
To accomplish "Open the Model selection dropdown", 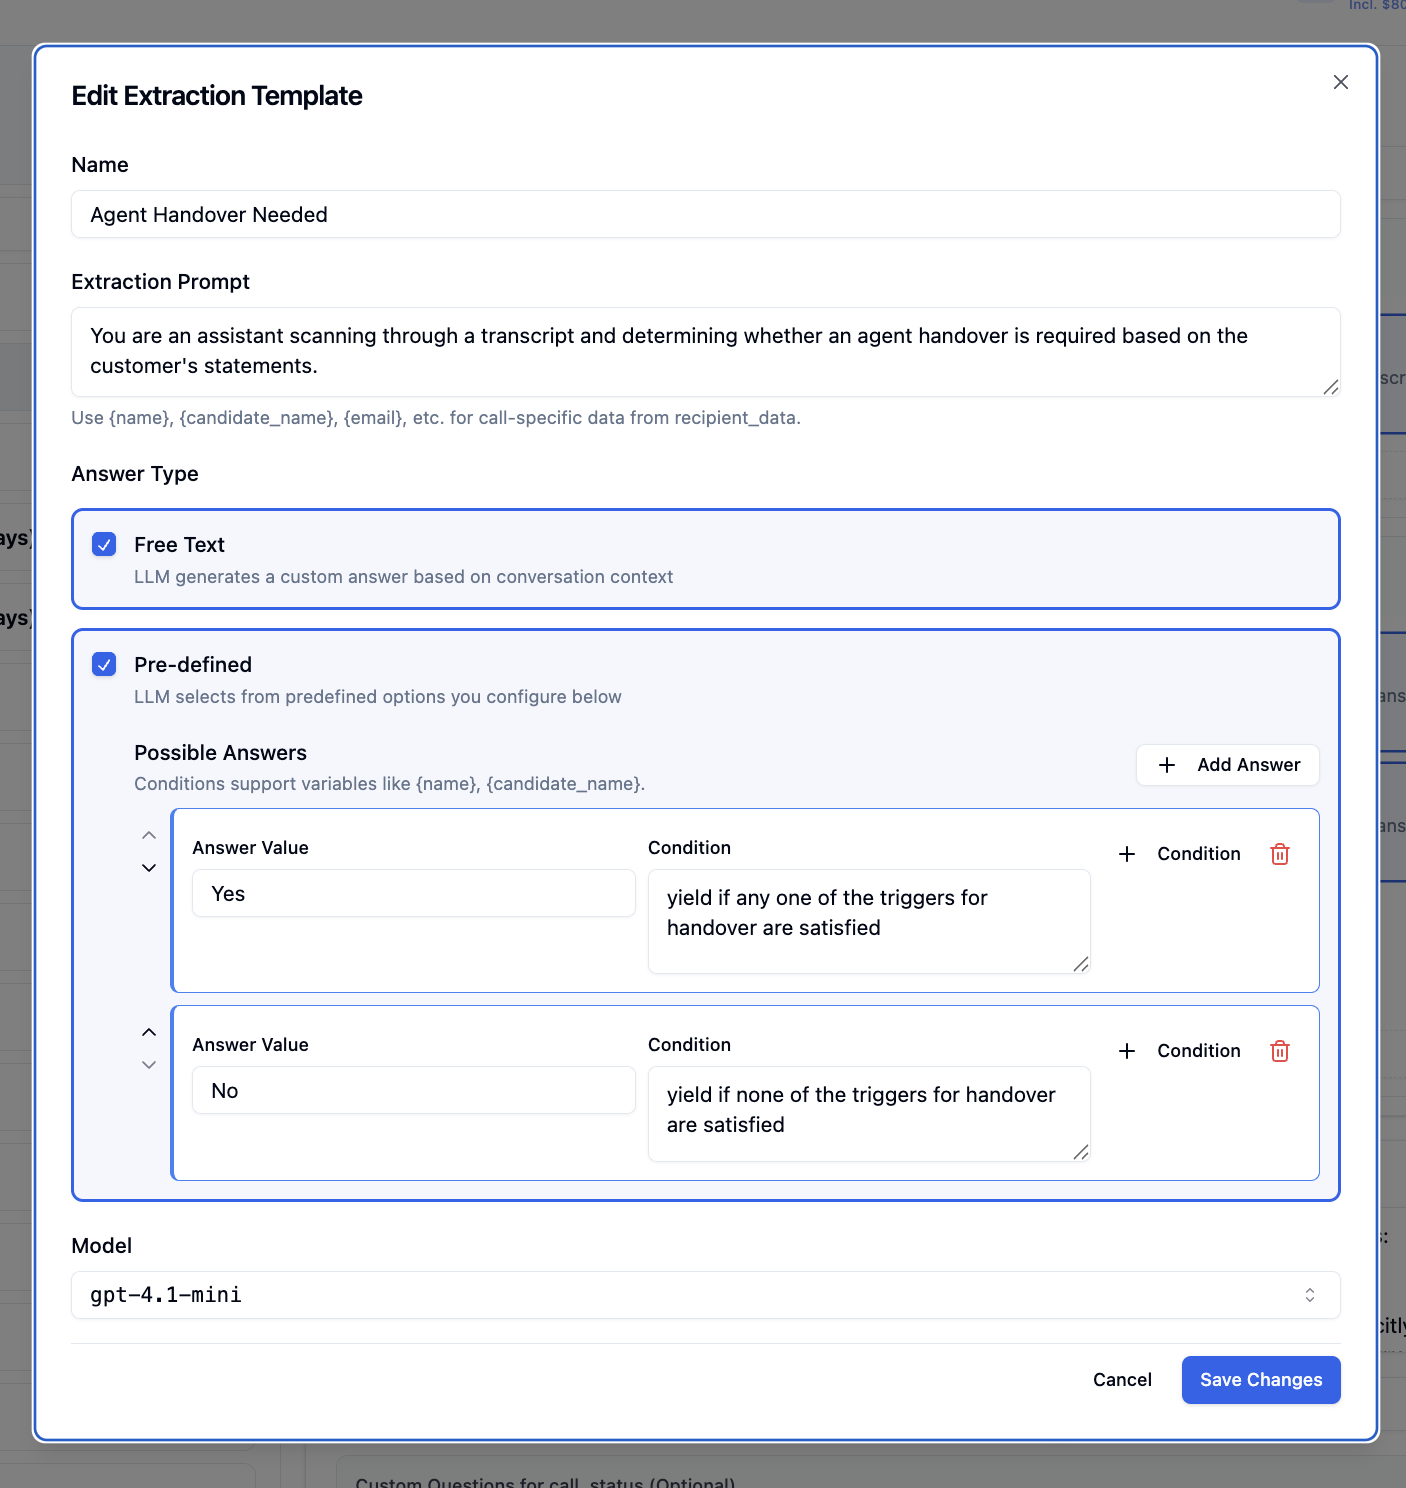I will 1309,1294.
